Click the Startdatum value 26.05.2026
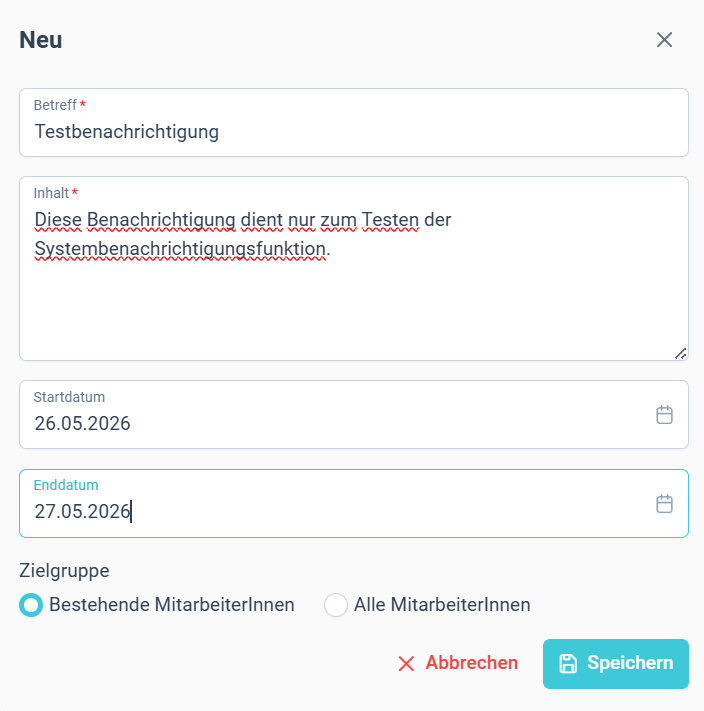 point(82,423)
